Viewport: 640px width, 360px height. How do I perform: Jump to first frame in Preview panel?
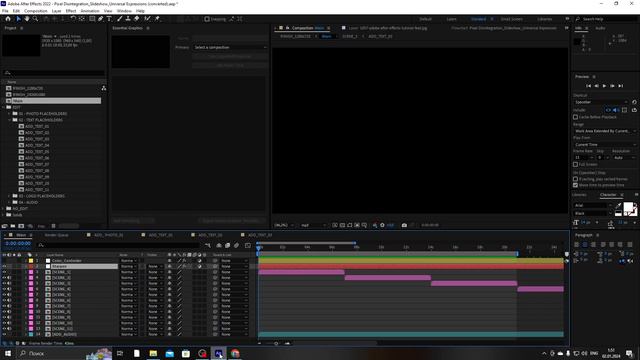point(588,86)
